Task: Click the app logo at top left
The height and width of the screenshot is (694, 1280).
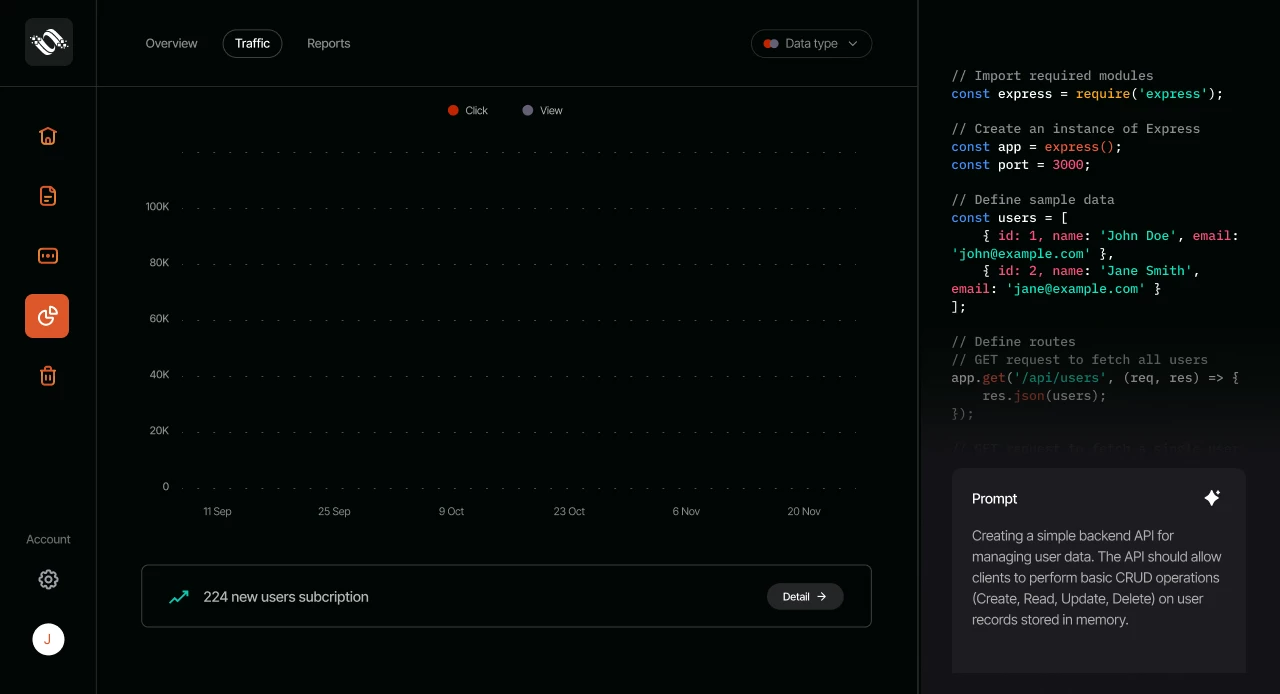Action: click(48, 42)
